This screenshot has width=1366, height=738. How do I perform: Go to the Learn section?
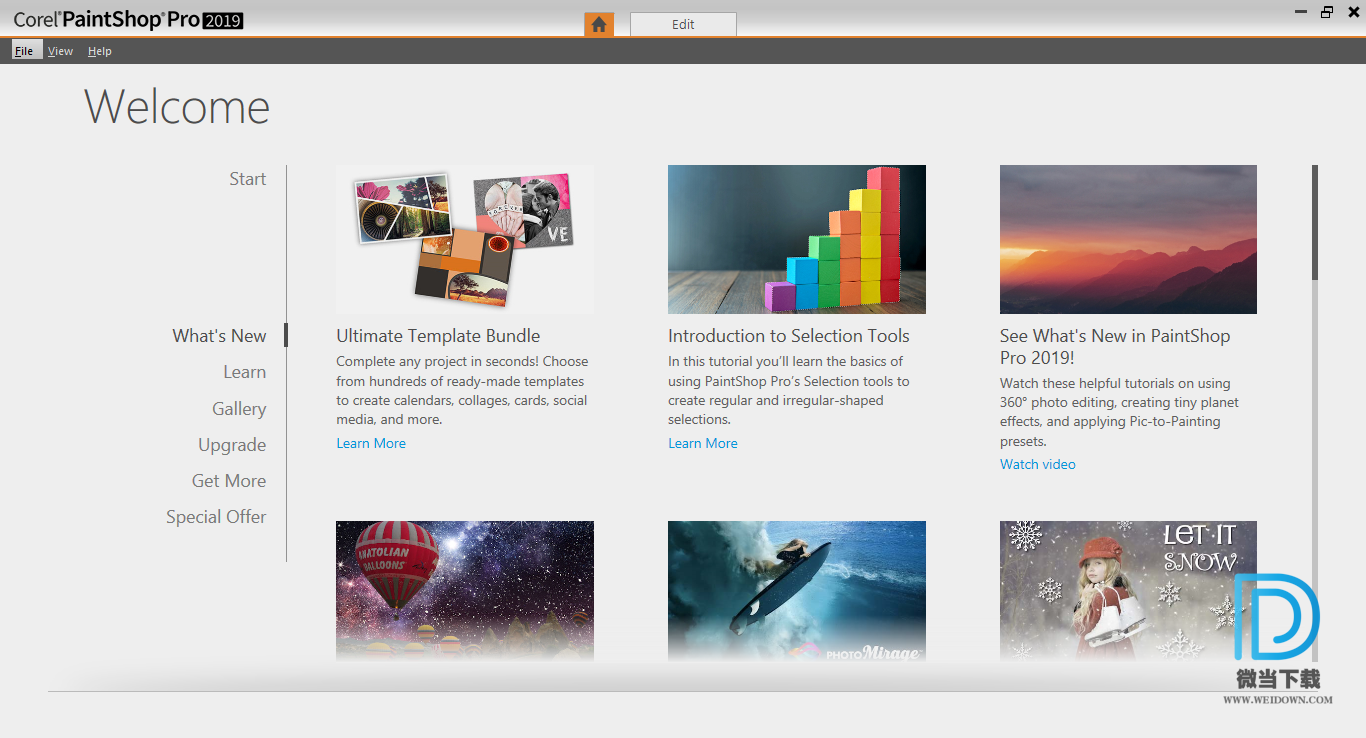click(244, 372)
